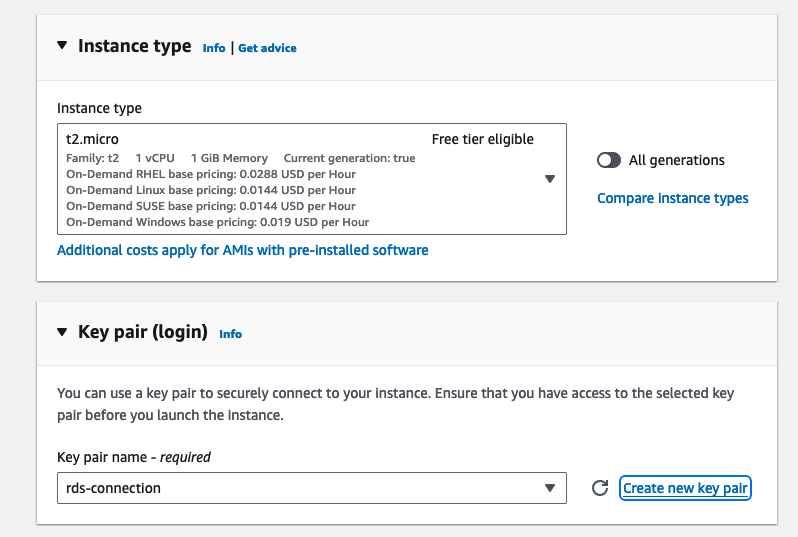Click Create new key pair button
The width and height of the screenshot is (798, 537).
click(x=685, y=488)
